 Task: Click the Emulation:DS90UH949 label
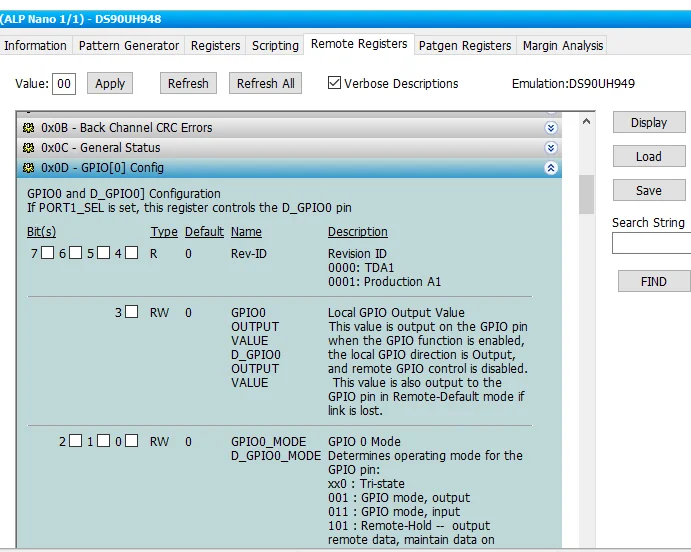573,84
